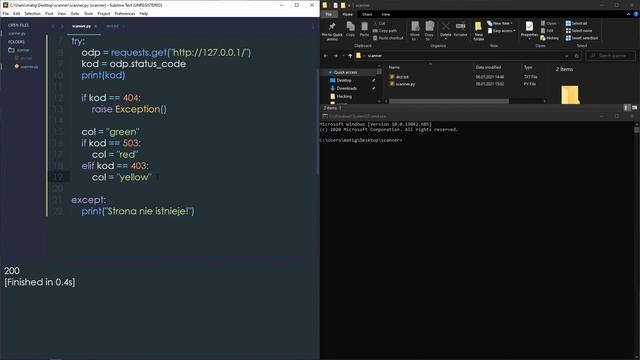
Task: Click Pin to Quick access in Explorer ribbon
Action: point(332,31)
